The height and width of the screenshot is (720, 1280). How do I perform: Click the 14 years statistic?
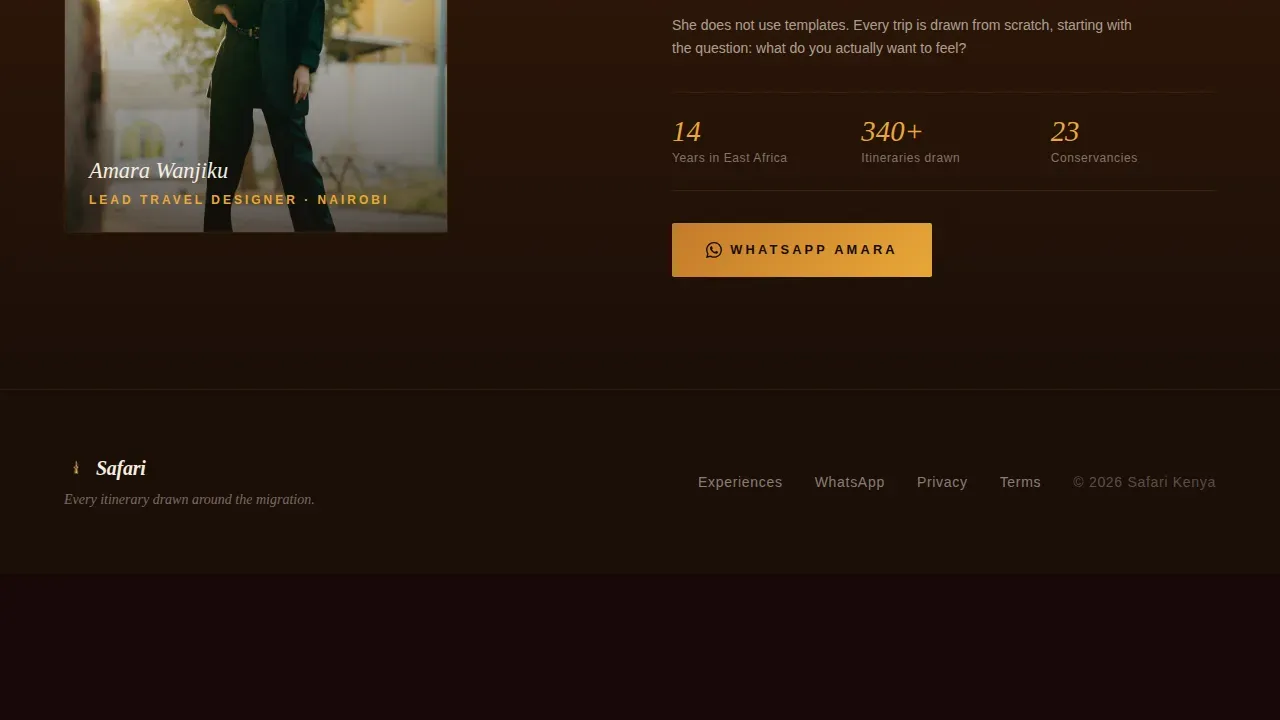click(x=687, y=132)
